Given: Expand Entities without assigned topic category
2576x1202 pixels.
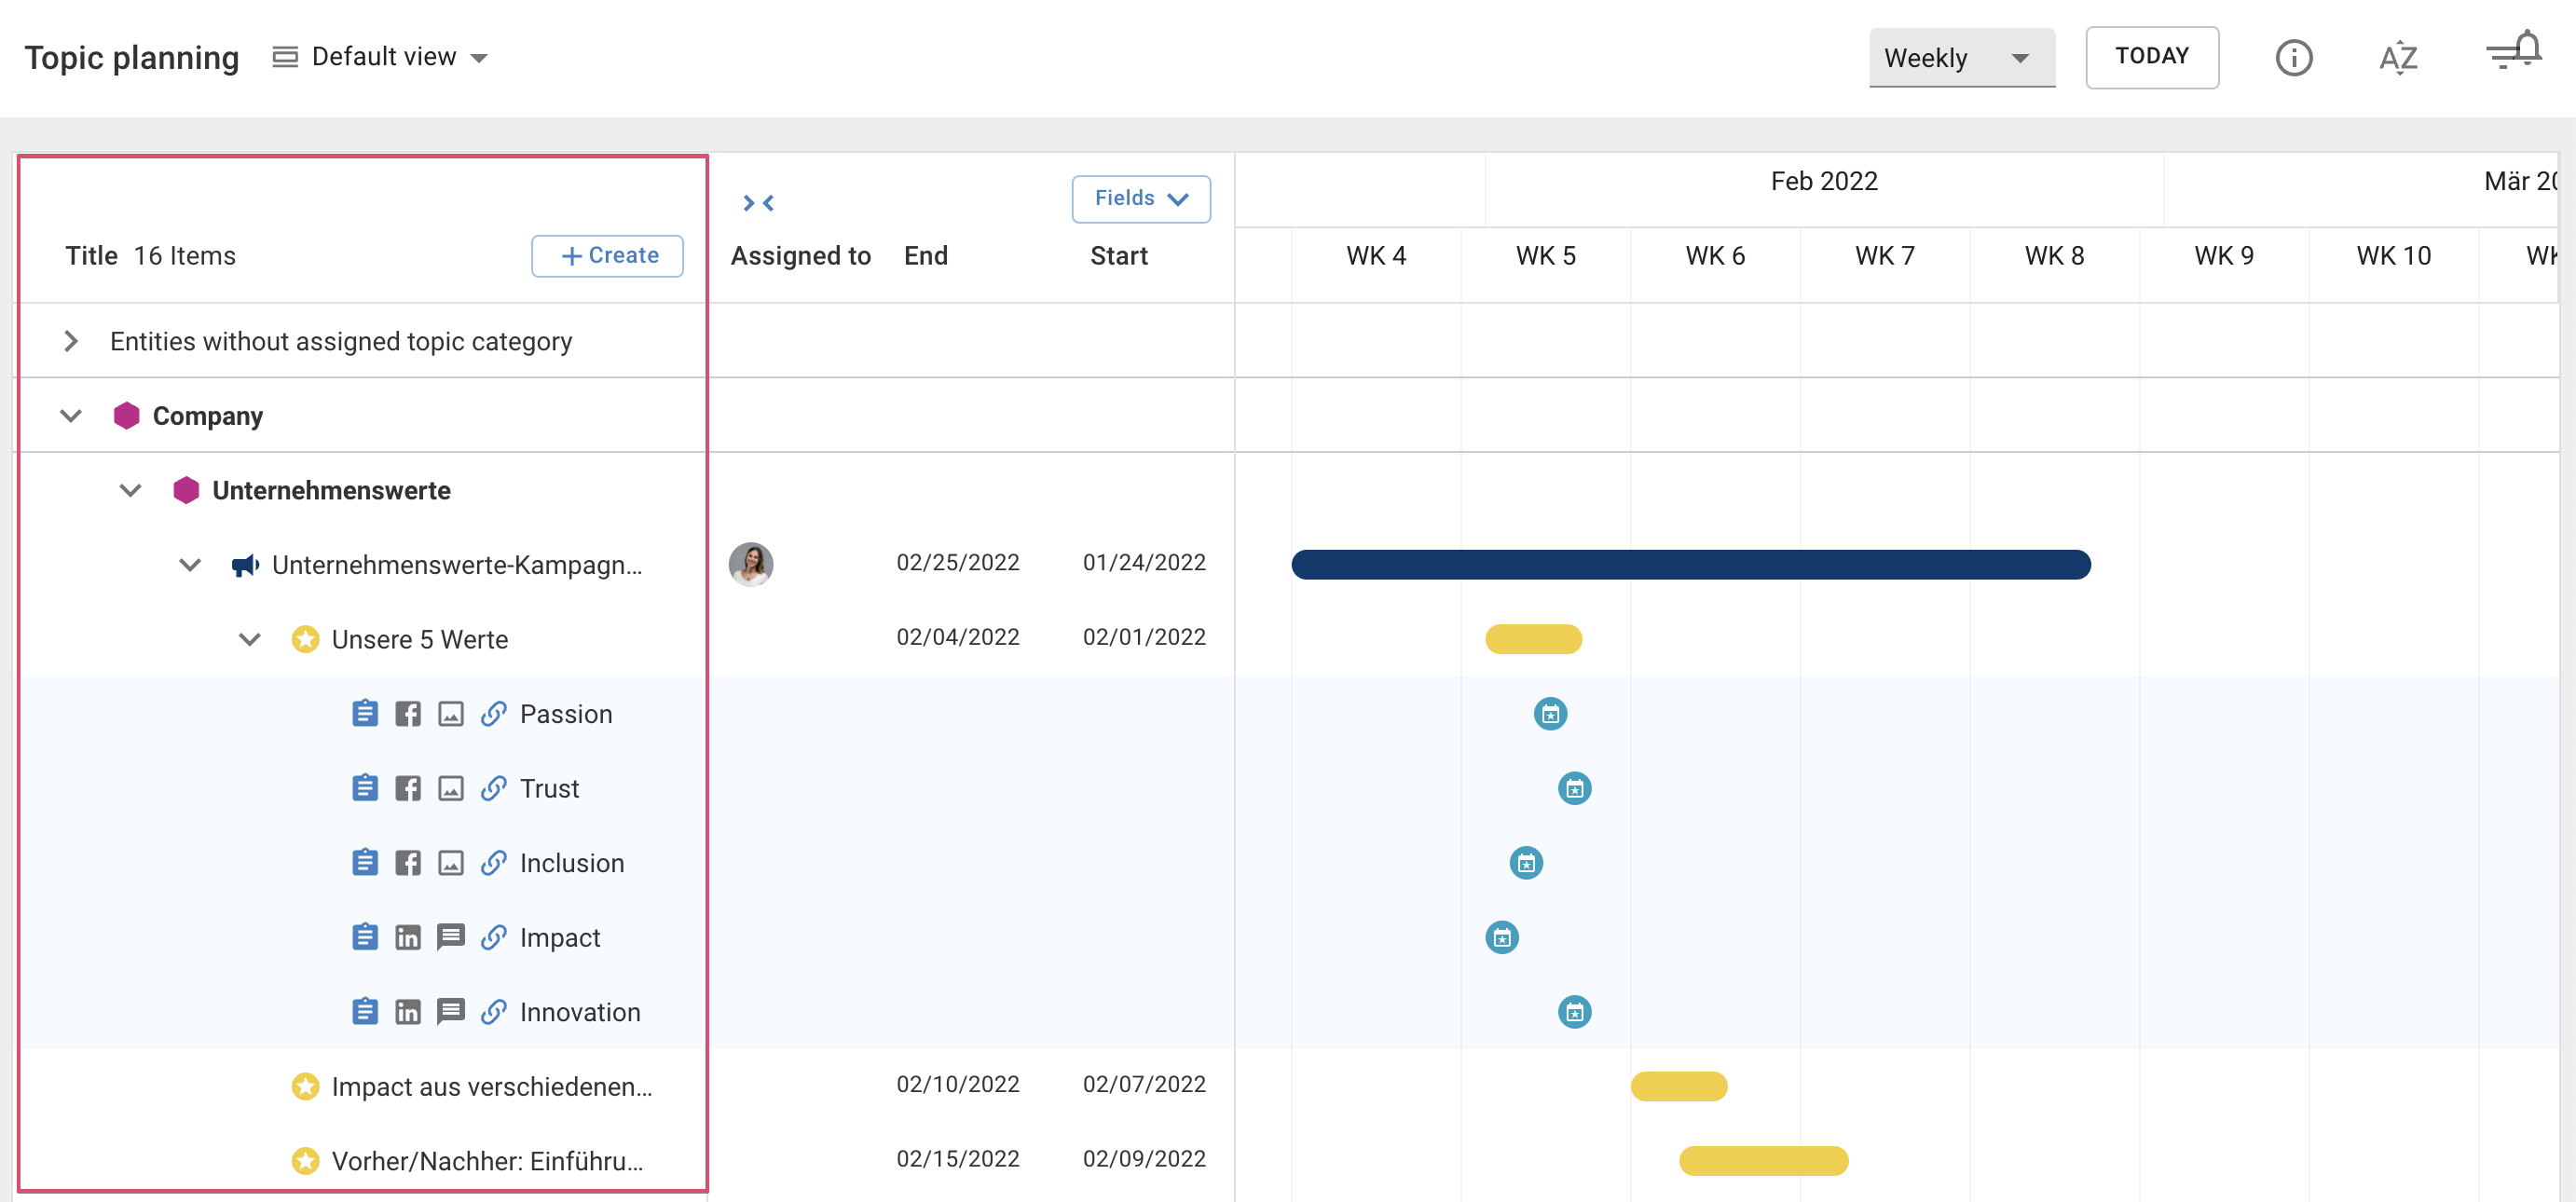Looking at the screenshot, I should 71,340.
